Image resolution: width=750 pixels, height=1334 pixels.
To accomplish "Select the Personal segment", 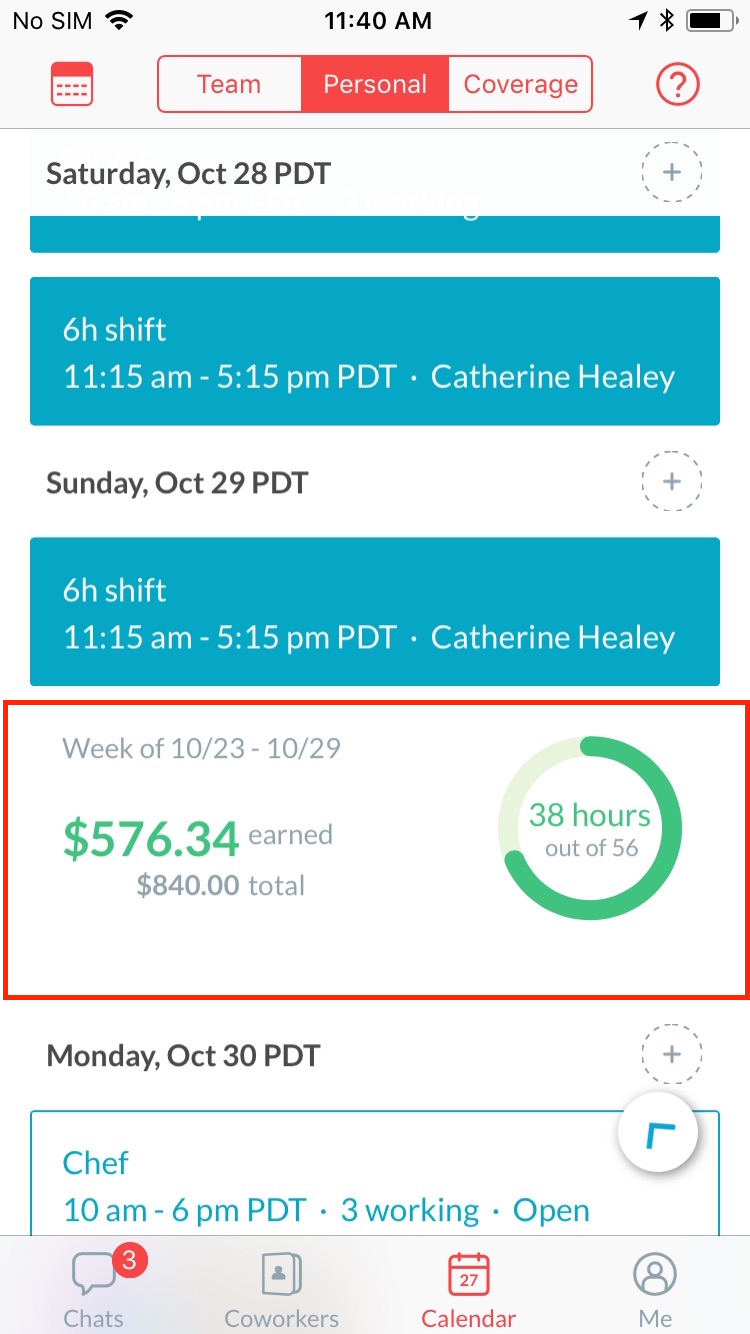I will (x=375, y=84).
